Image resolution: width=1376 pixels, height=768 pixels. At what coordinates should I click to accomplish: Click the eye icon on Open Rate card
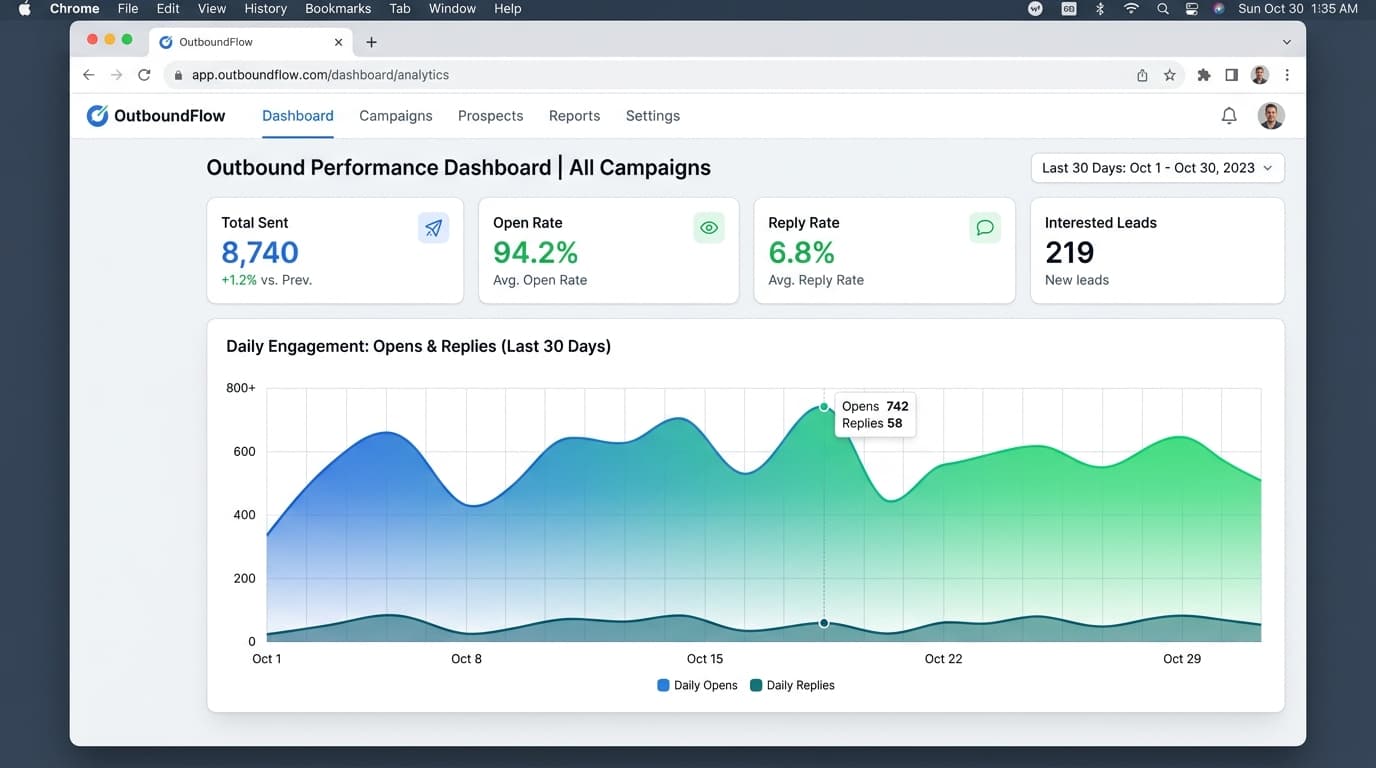(709, 228)
